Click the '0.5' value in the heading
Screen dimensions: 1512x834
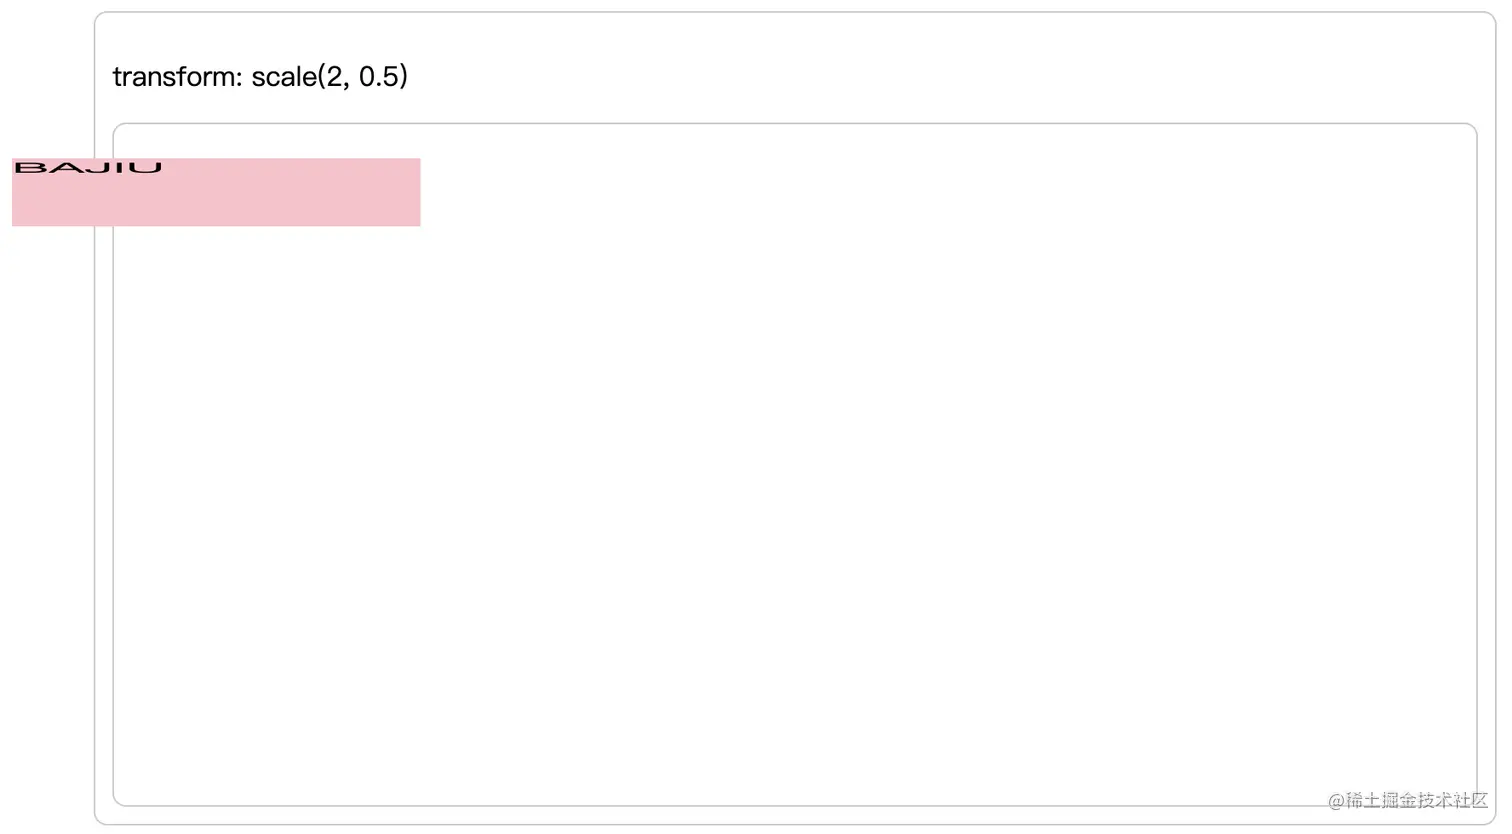[x=379, y=77]
